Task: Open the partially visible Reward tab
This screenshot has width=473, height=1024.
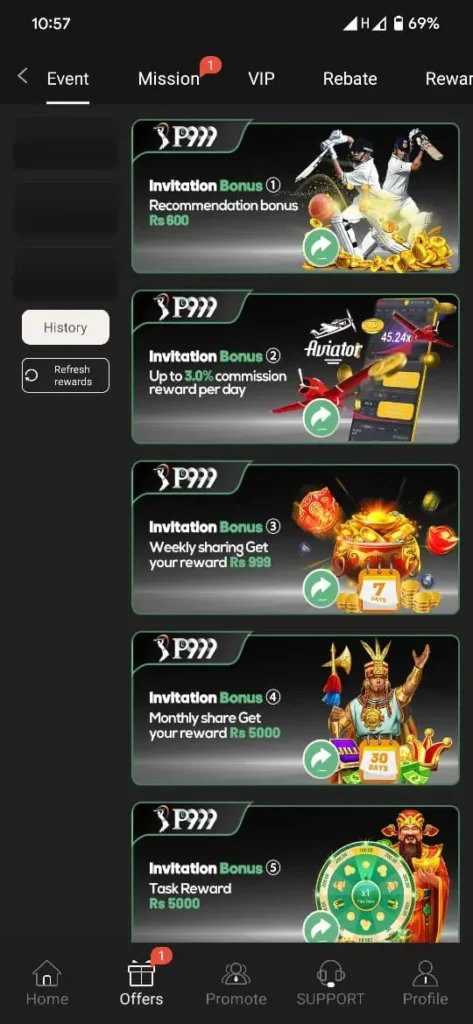Action: click(449, 79)
